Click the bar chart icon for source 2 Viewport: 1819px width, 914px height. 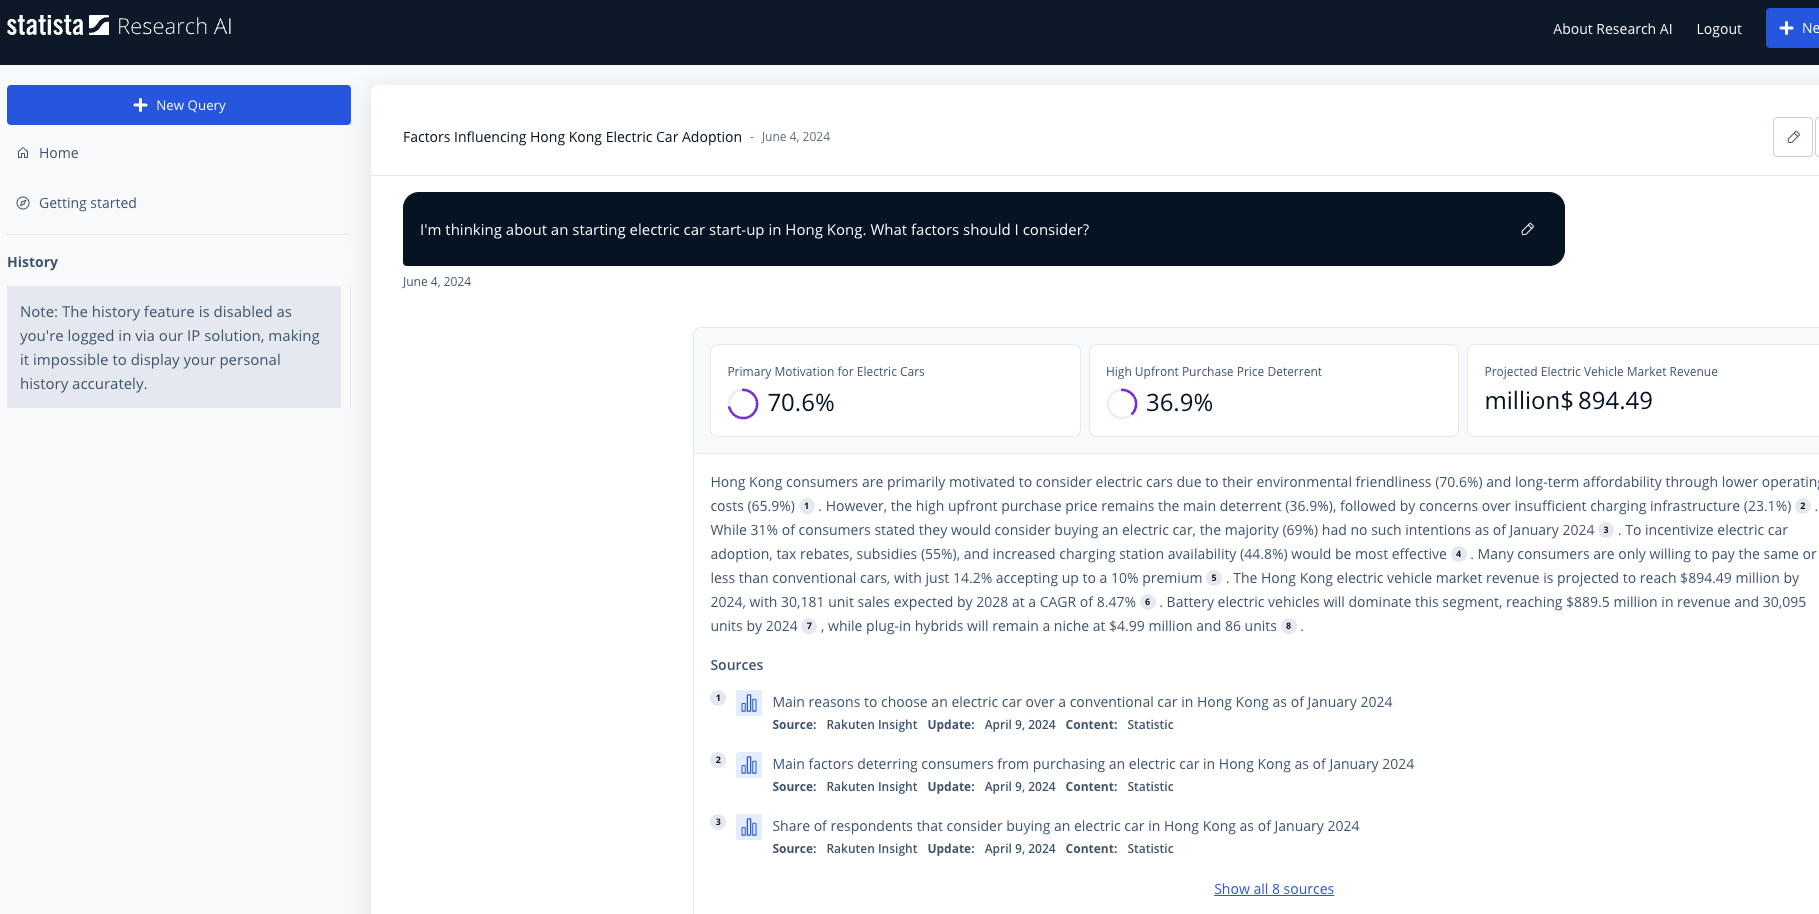click(749, 766)
